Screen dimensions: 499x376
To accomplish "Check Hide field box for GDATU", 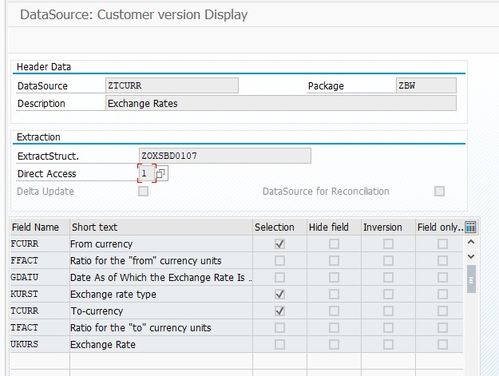I will (334, 277).
